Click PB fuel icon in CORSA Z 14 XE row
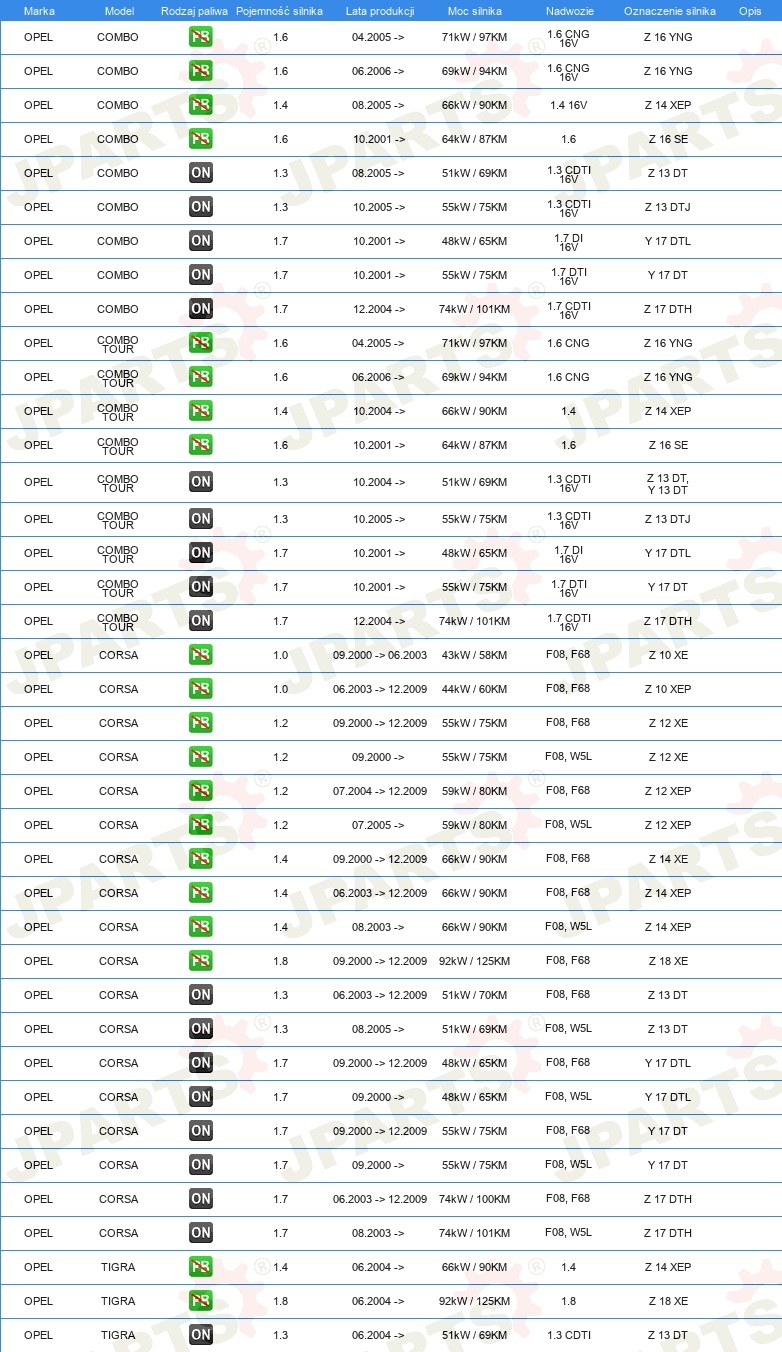 200,859
